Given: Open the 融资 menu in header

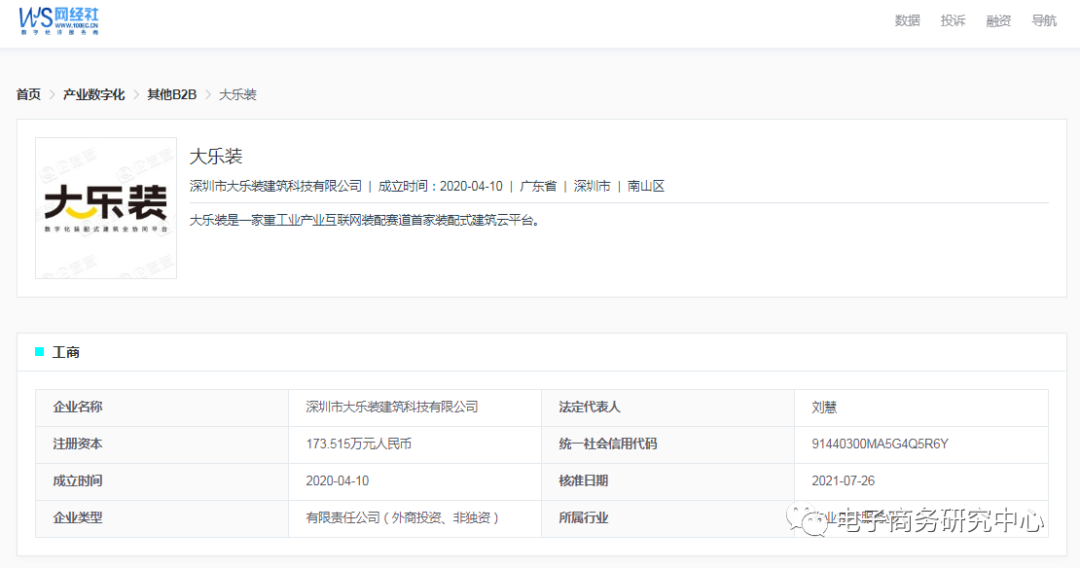Looking at the screenshot, I should [x=998, y=21].
